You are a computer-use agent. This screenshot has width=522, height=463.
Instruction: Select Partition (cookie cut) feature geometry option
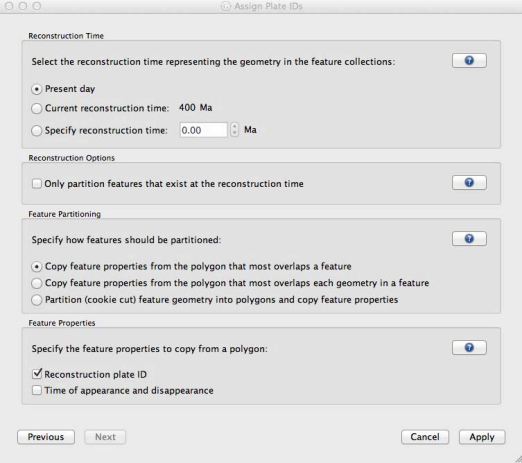pos(36,300)
